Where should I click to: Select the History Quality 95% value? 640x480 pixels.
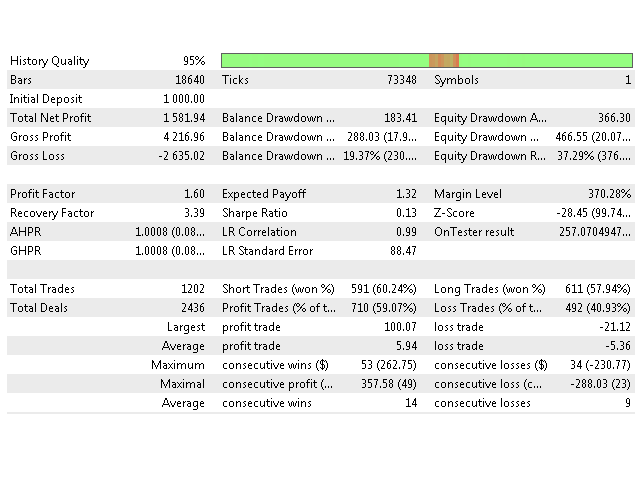point(194,61)
